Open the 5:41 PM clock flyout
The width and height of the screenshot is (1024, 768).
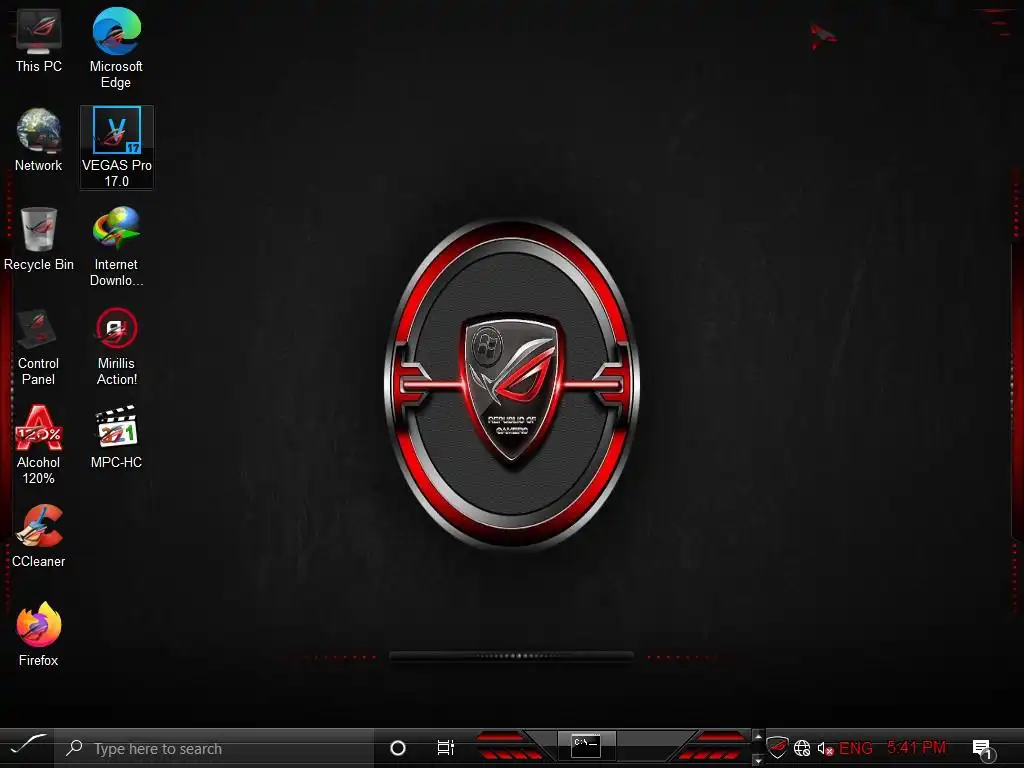[917, 747]
